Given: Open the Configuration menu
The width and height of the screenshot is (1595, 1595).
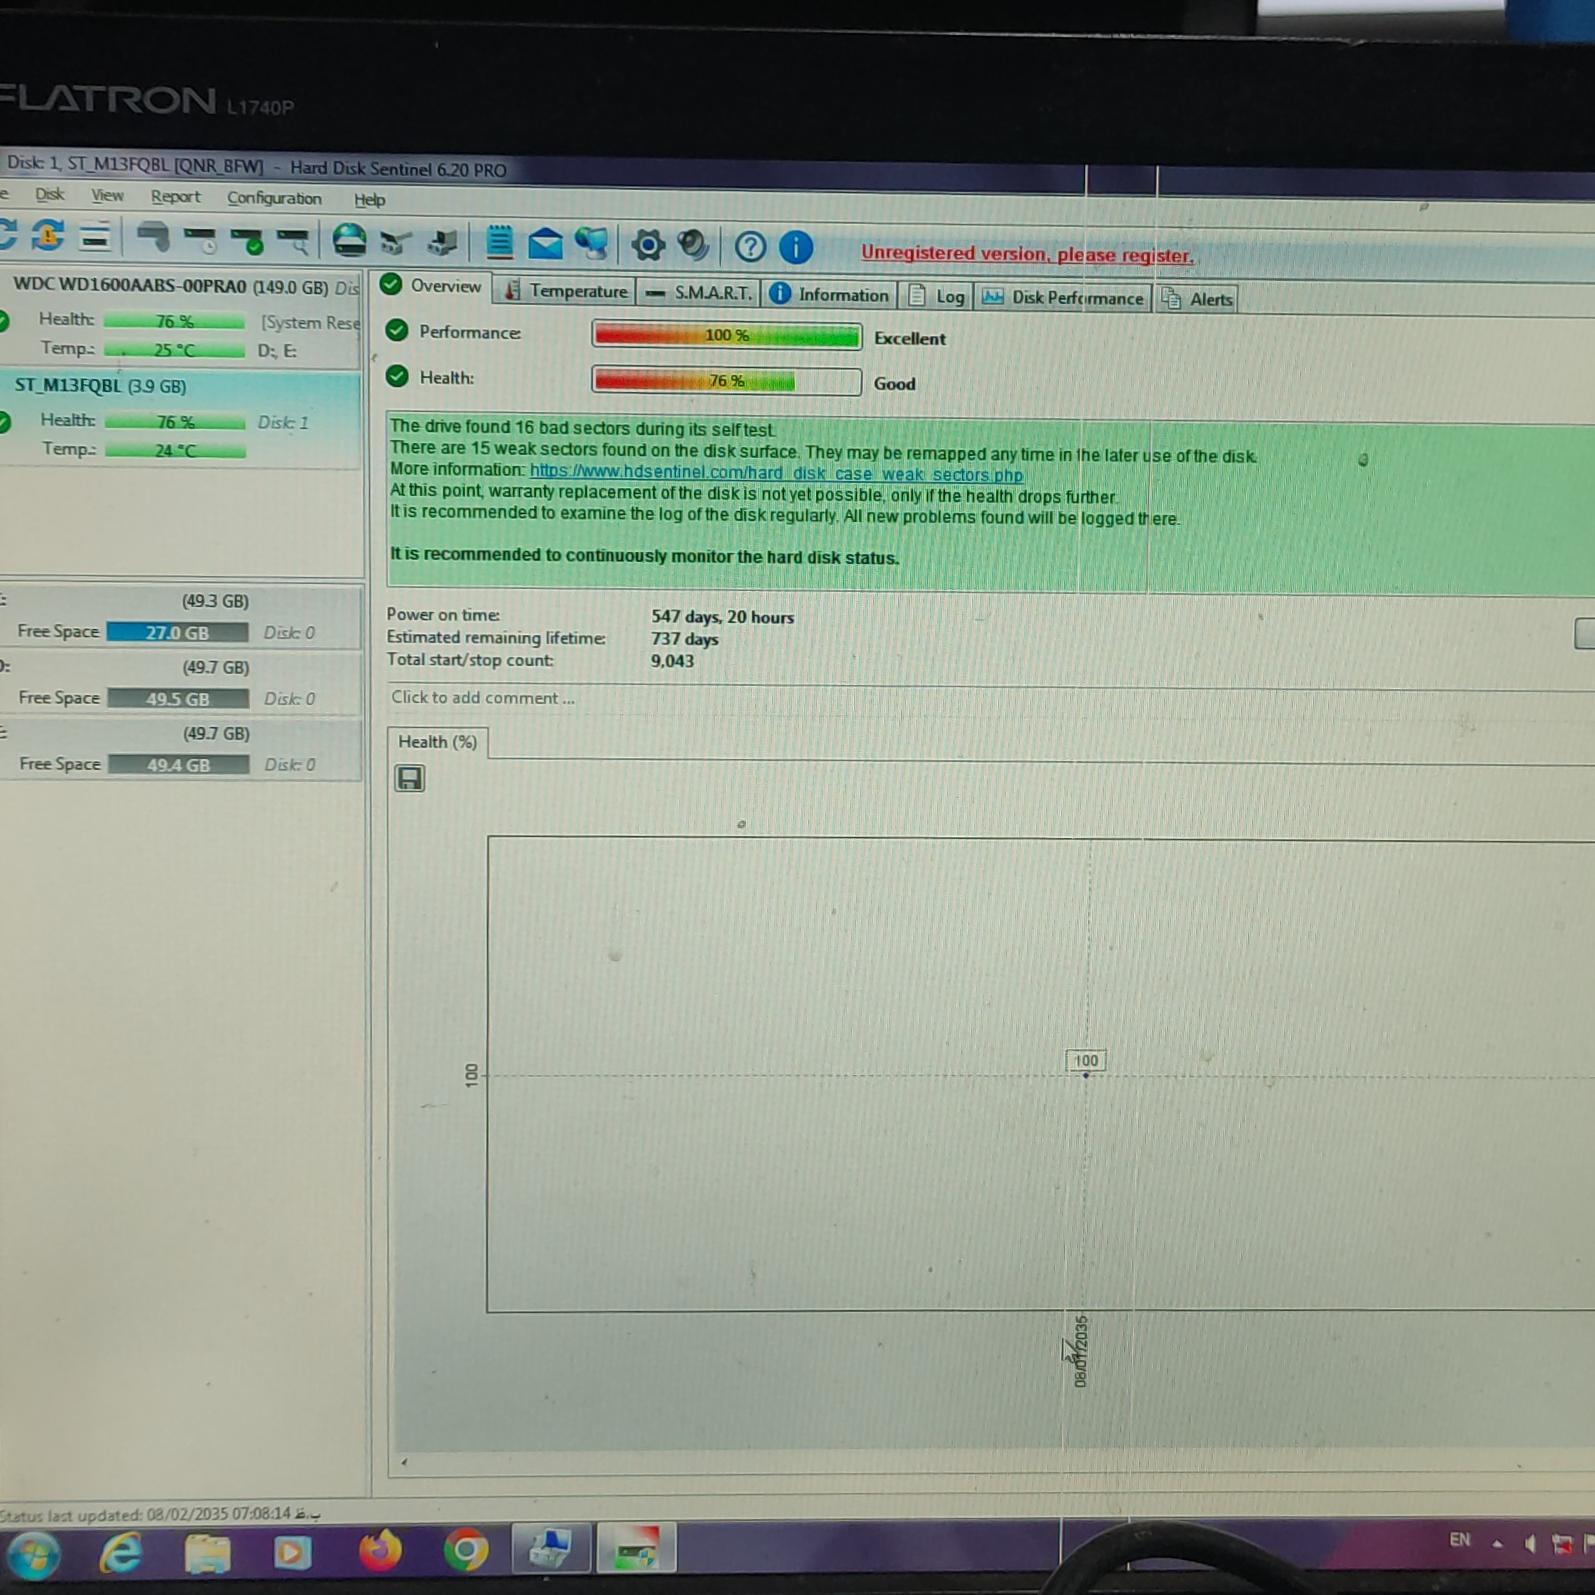Looking at the screenshot, I should (274, 198).
